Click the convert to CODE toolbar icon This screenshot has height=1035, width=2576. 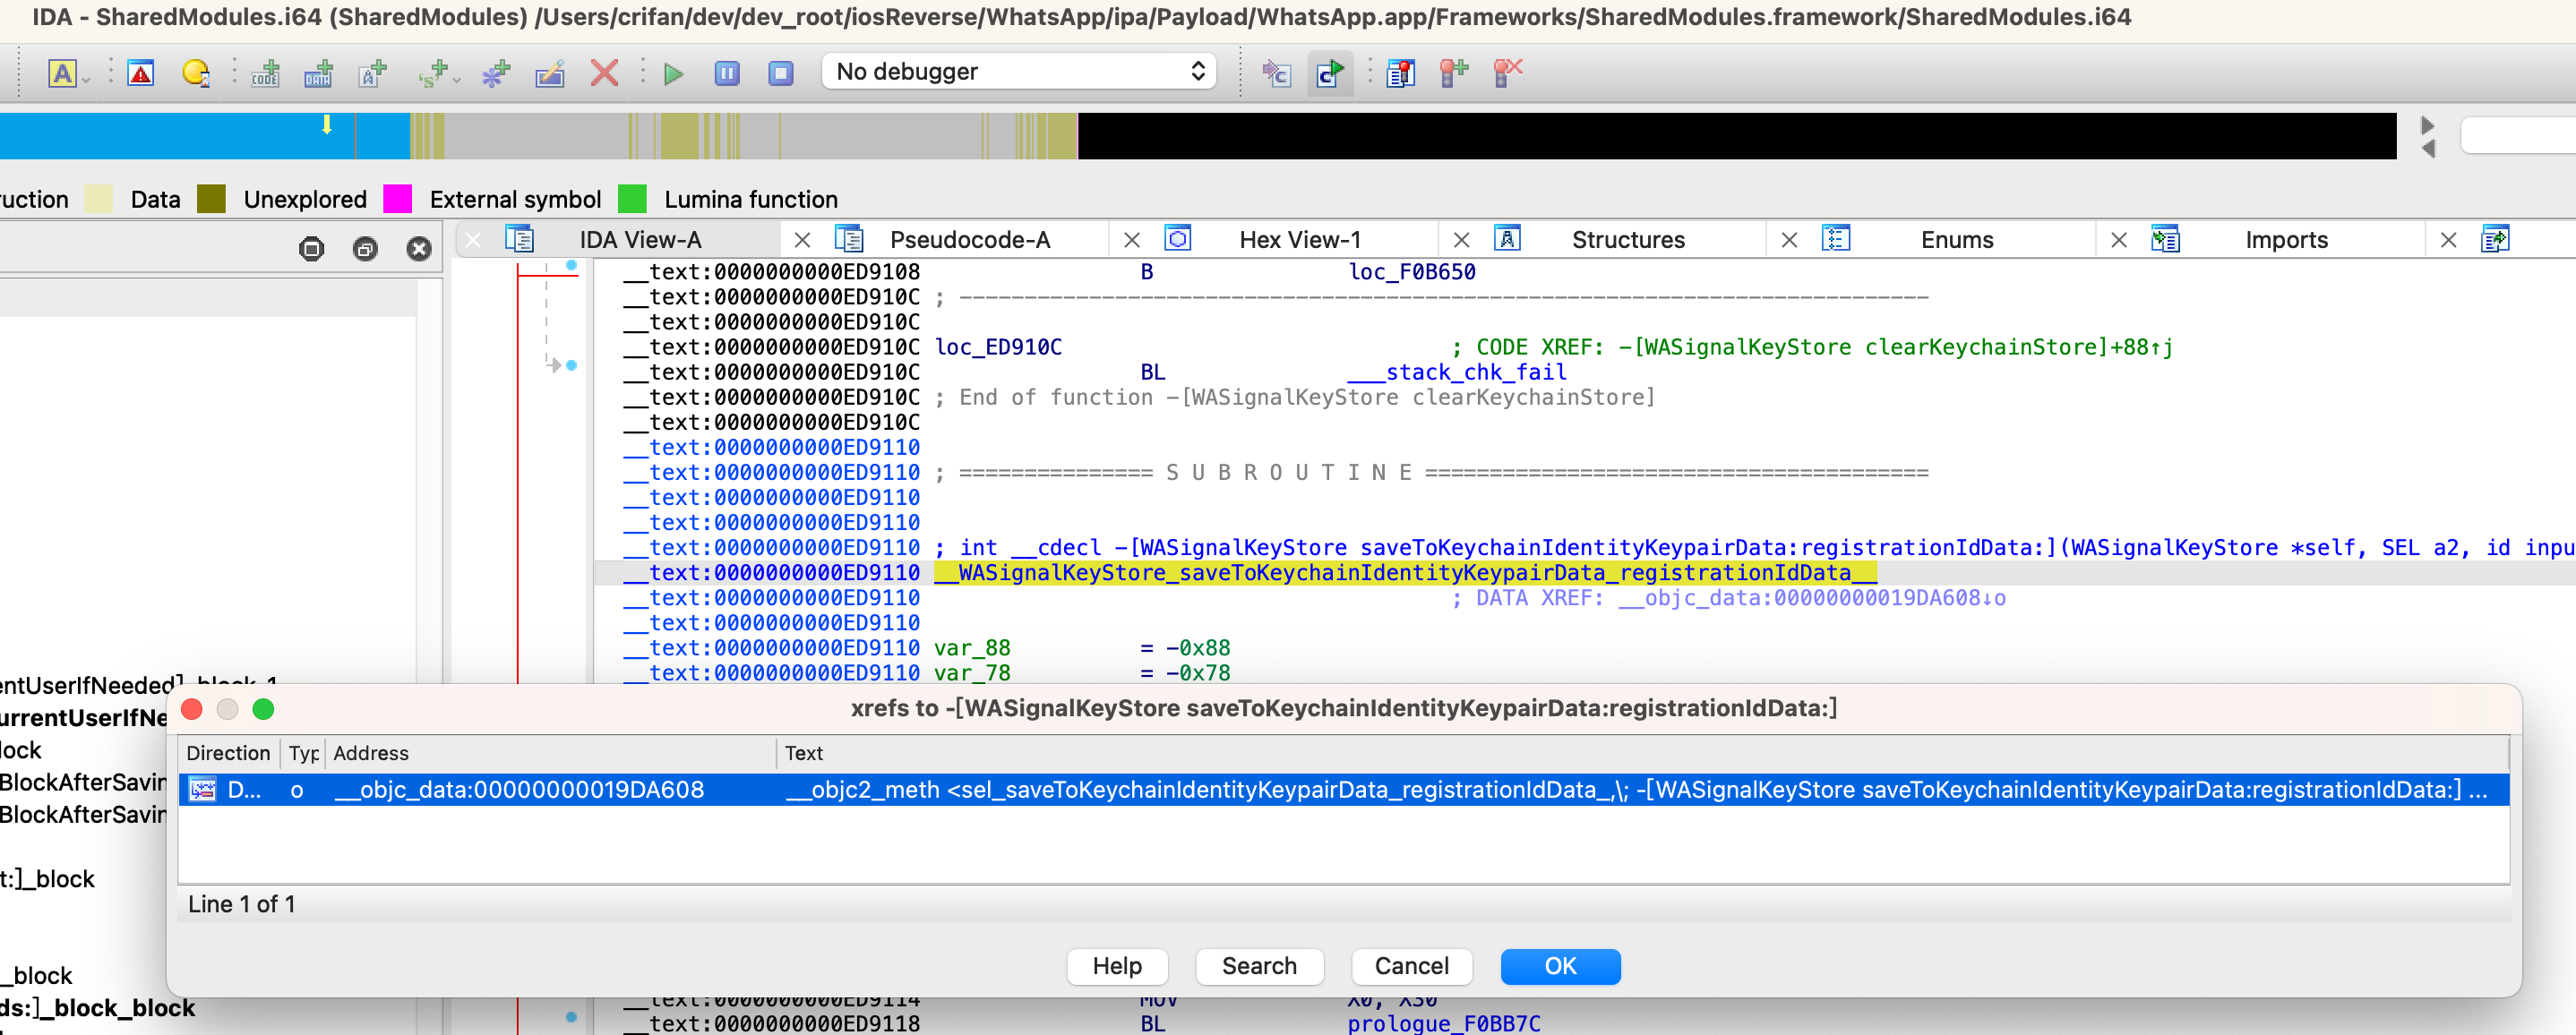[265, 73]
